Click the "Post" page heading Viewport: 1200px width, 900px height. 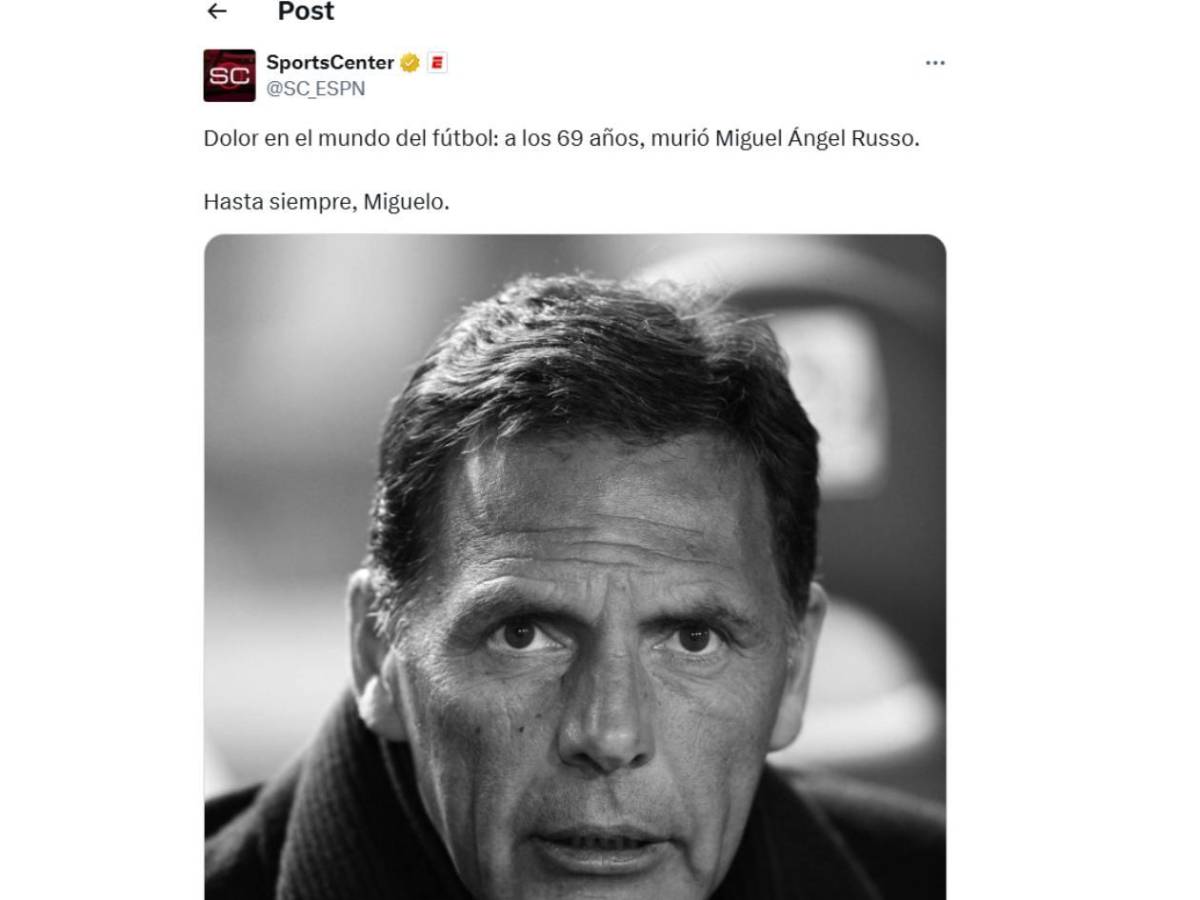click(306, 12)
